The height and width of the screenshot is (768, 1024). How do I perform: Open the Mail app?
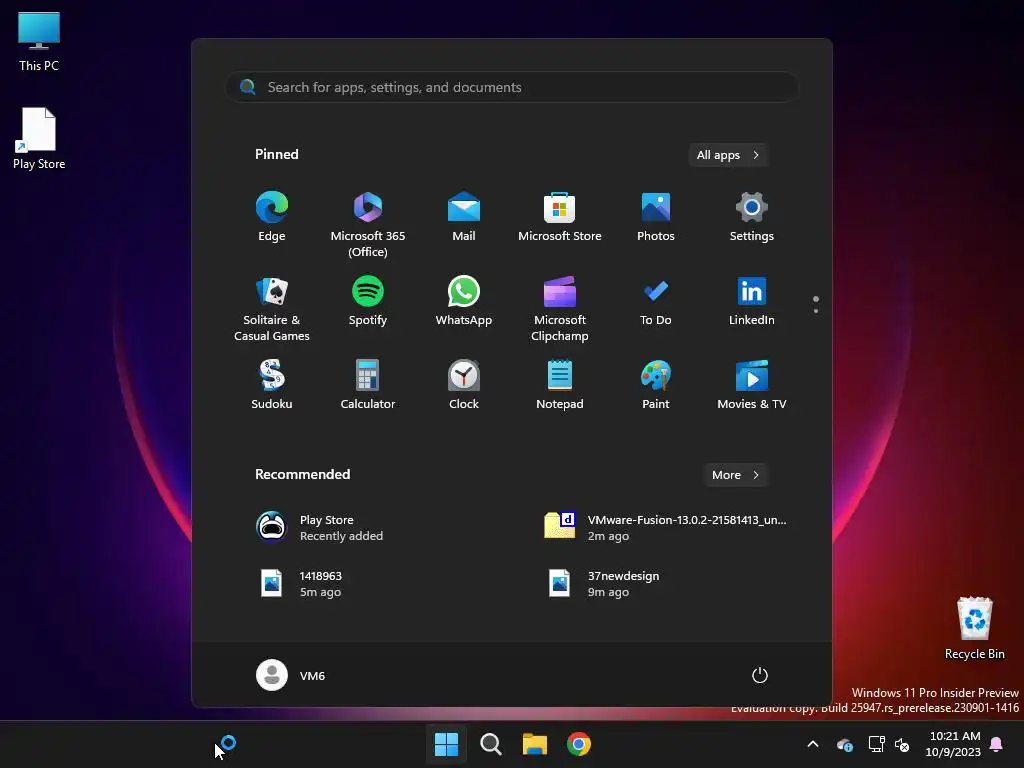point(464,217)
